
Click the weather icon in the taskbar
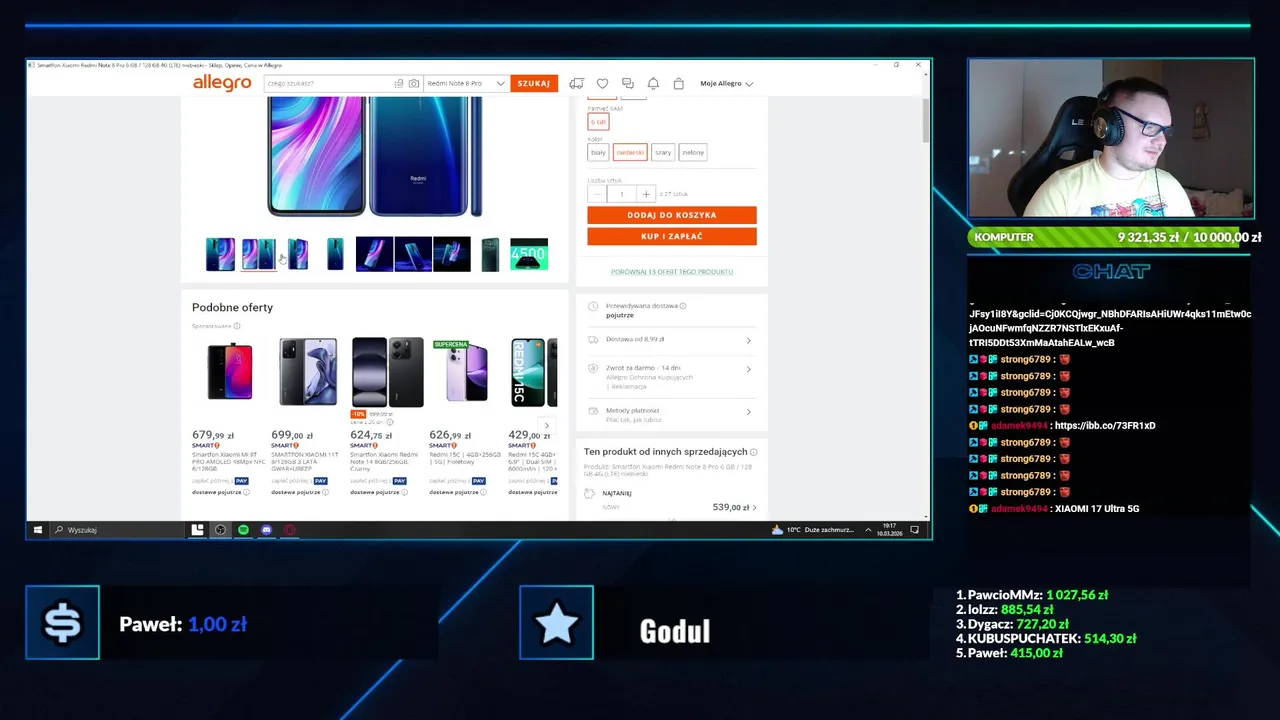(x=777, y=530)
